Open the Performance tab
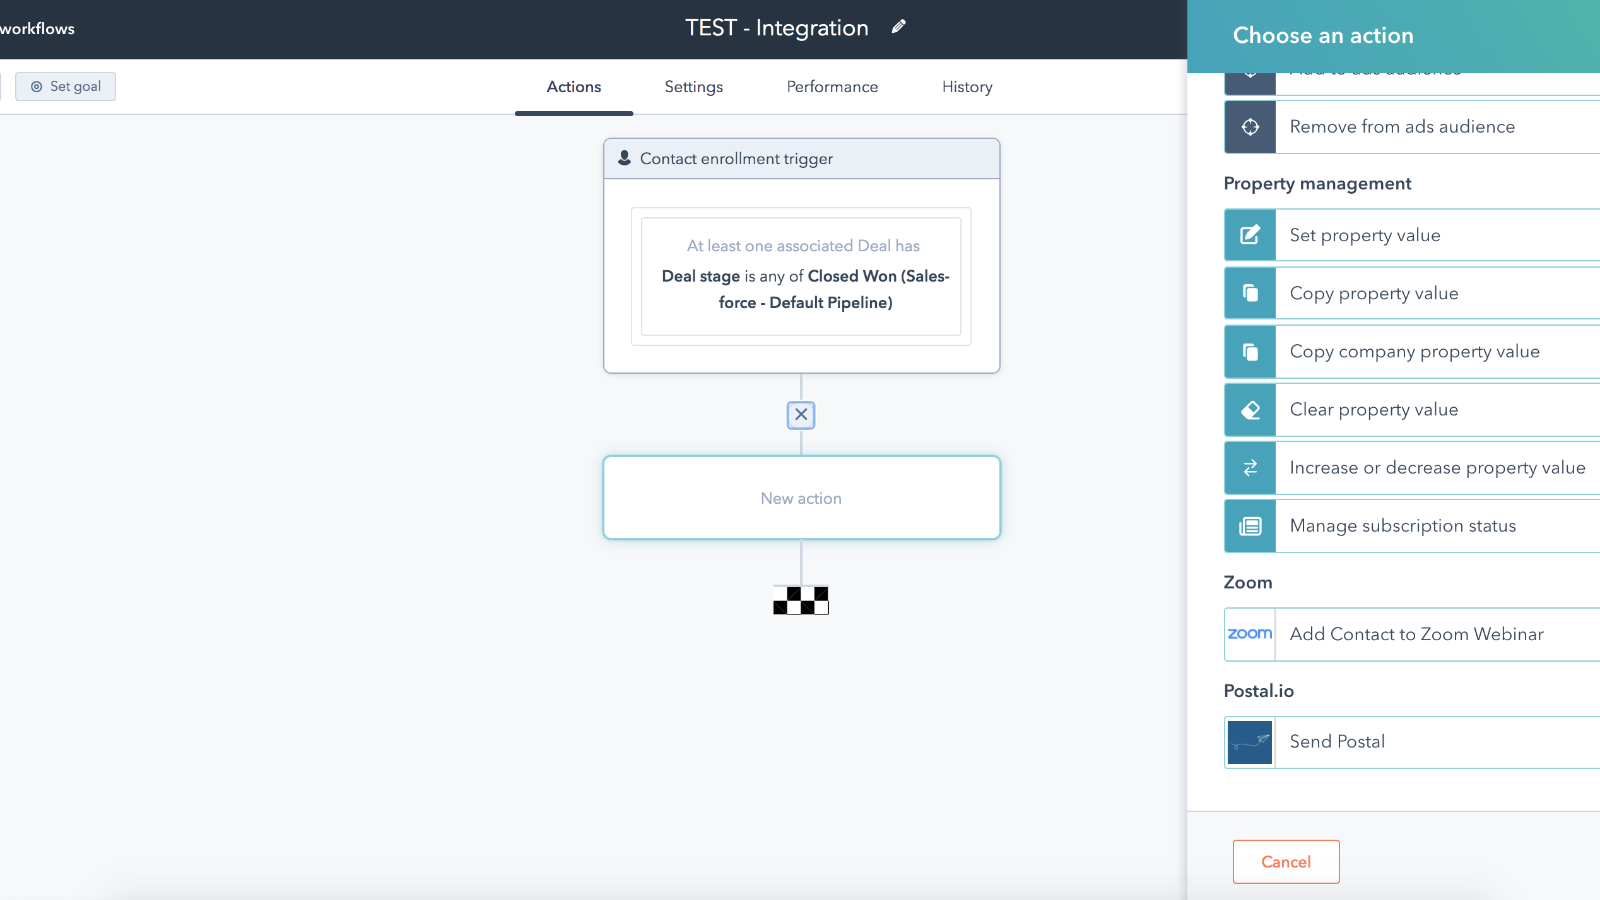Image resolution: width=1600 pixels, height=900 pixels. [831, 87]
